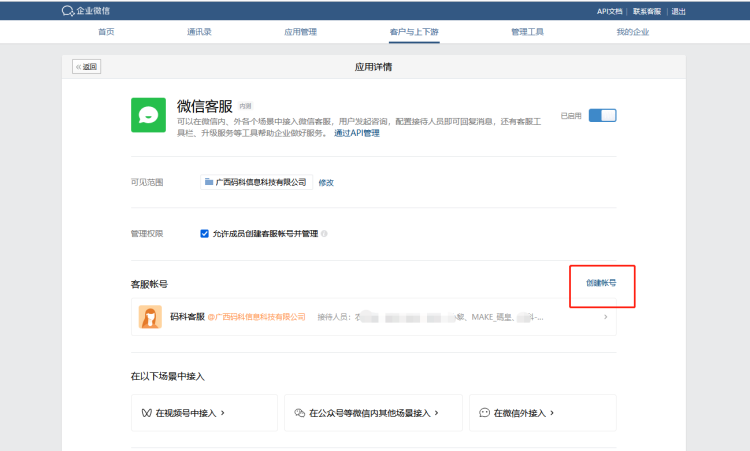750x451 pixels.
Task: Click 退出 to log out
Action: pyautogui.click(x=678, y=11)
